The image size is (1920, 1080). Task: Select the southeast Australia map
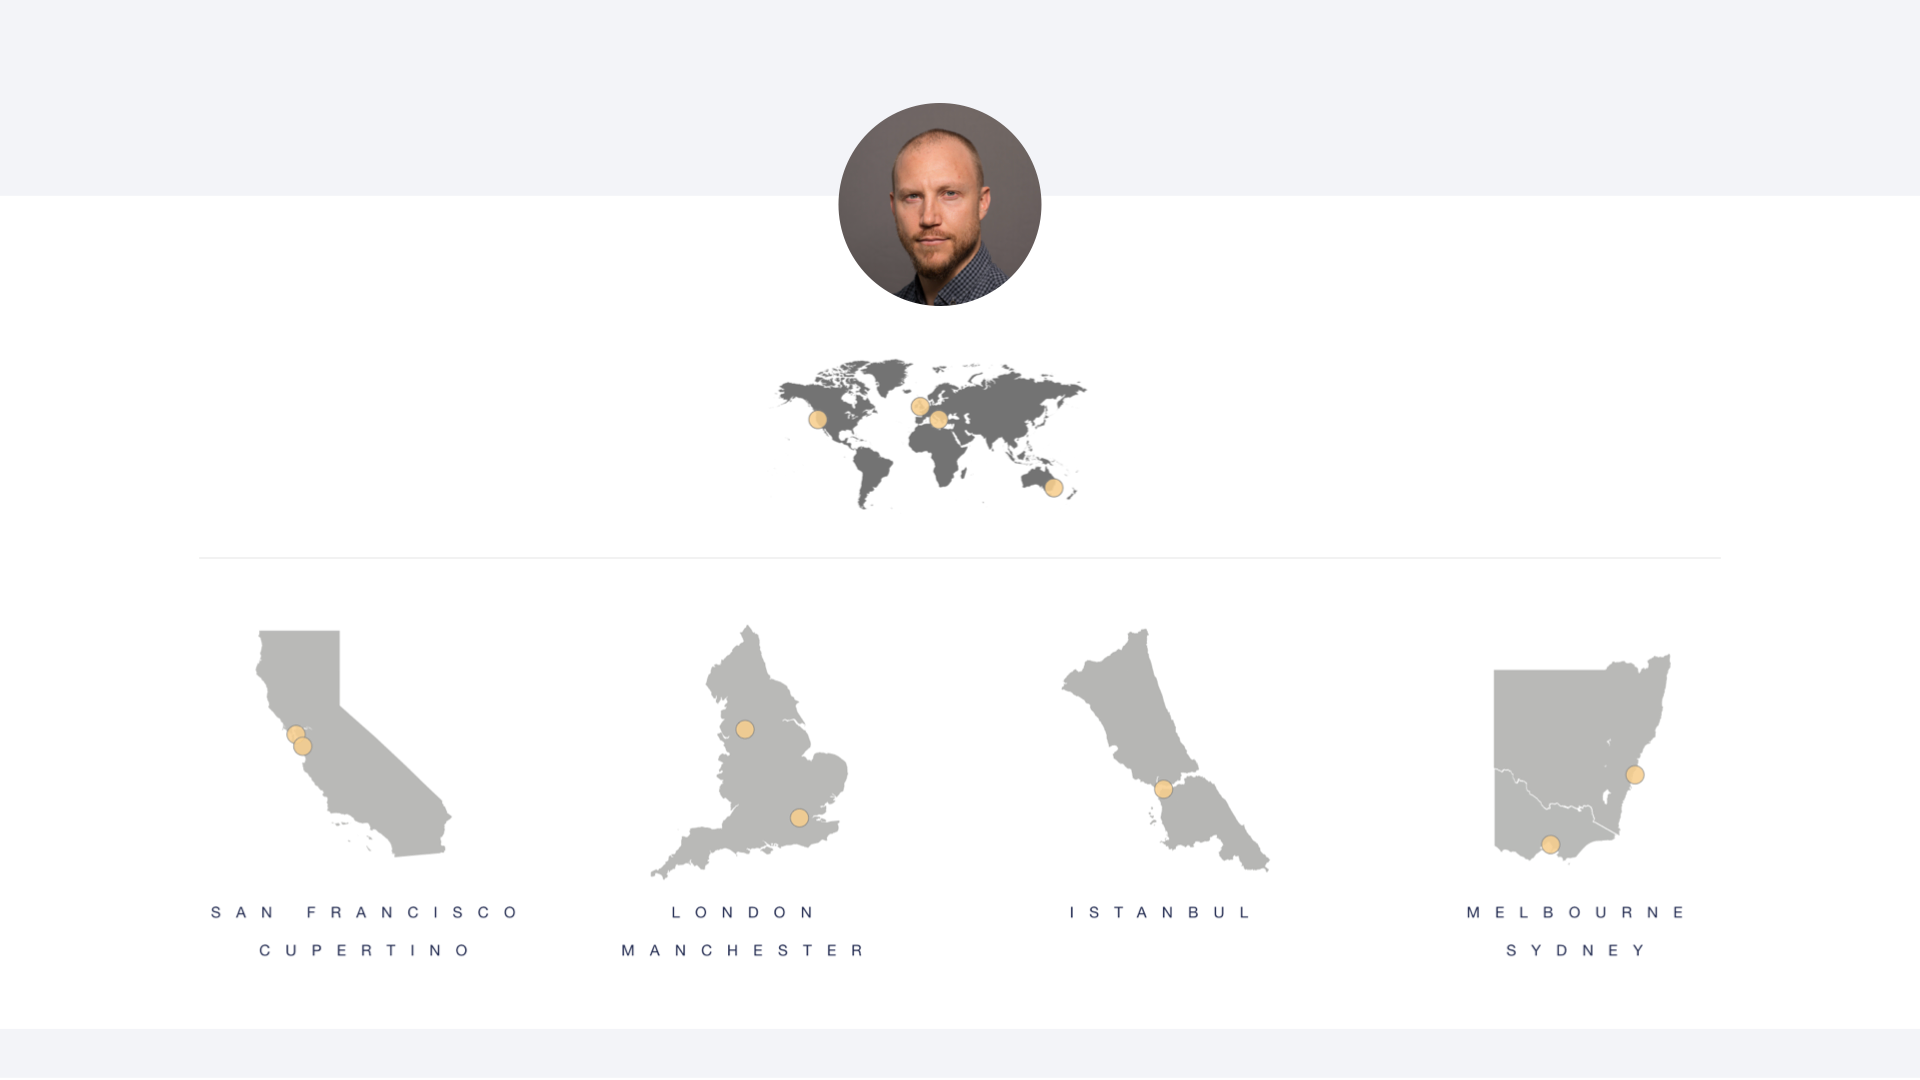(1582, 758)
